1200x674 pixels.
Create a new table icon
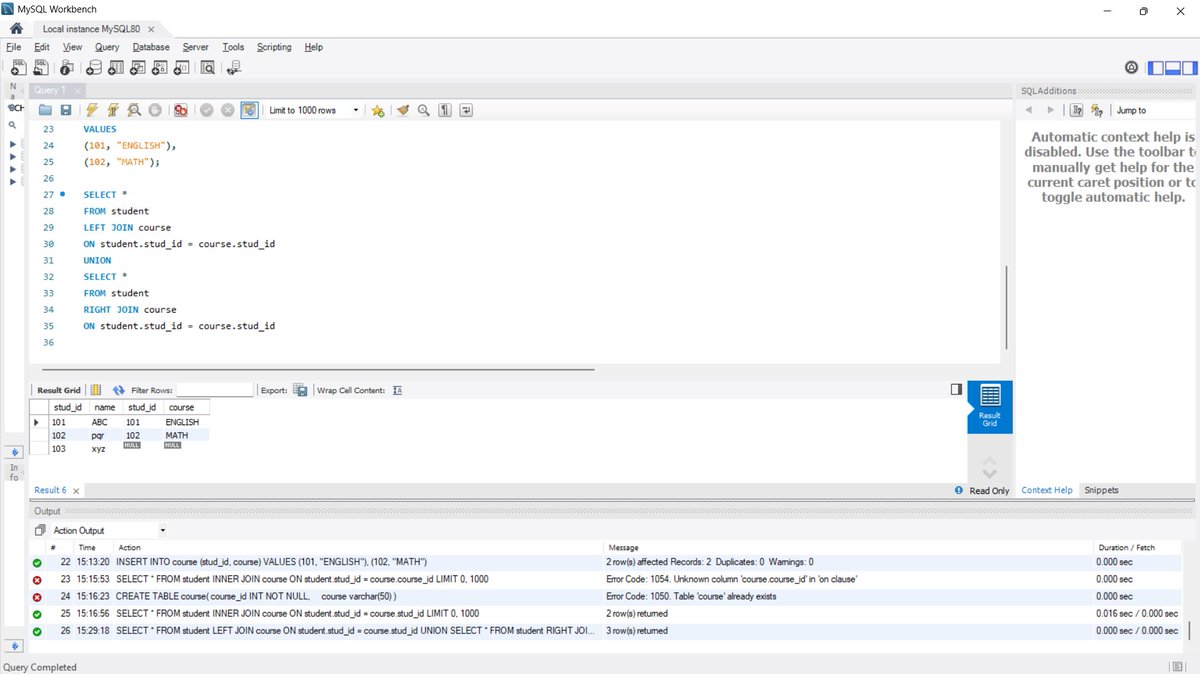coord(115,68)
